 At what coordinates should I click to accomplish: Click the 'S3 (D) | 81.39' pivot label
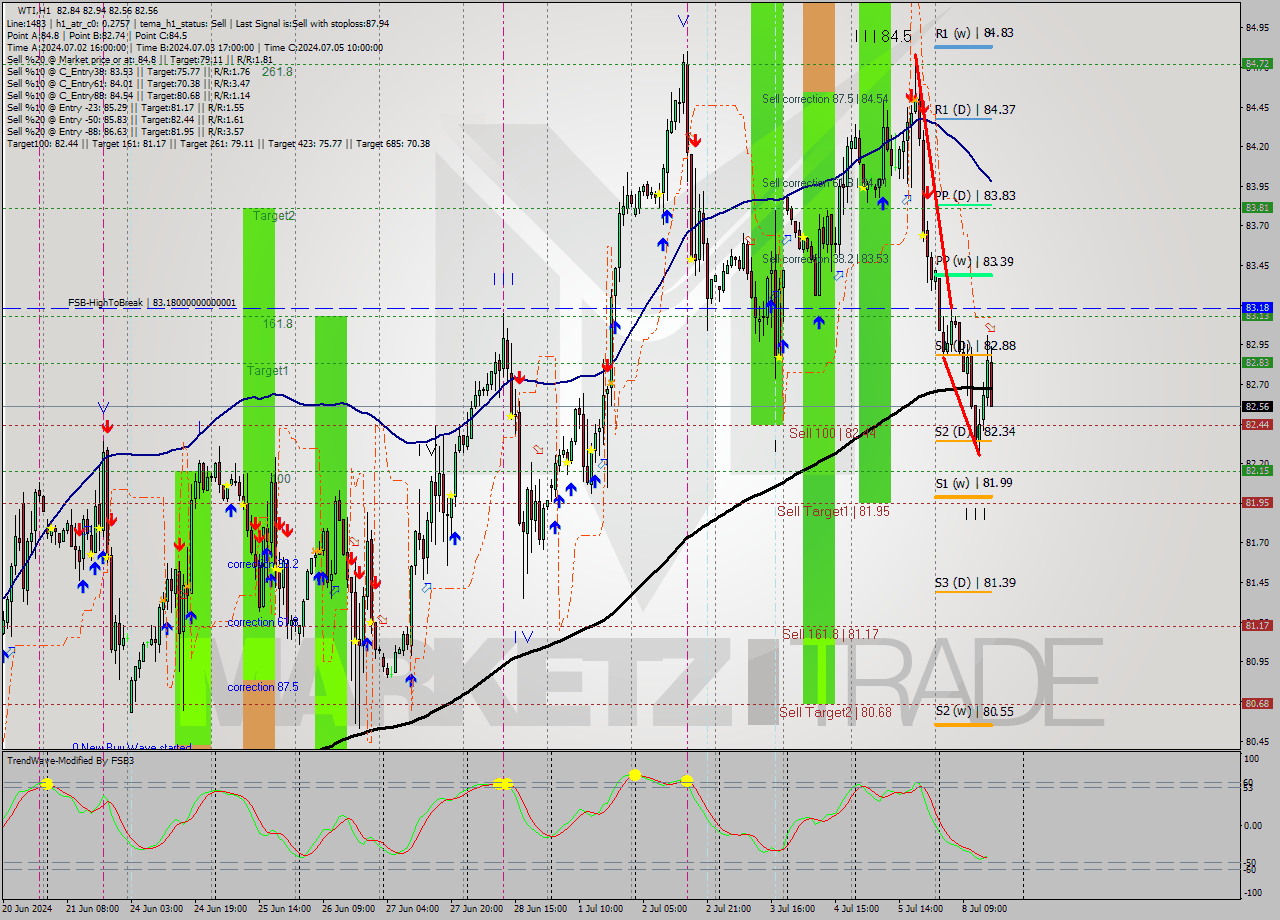pos(975,583)
